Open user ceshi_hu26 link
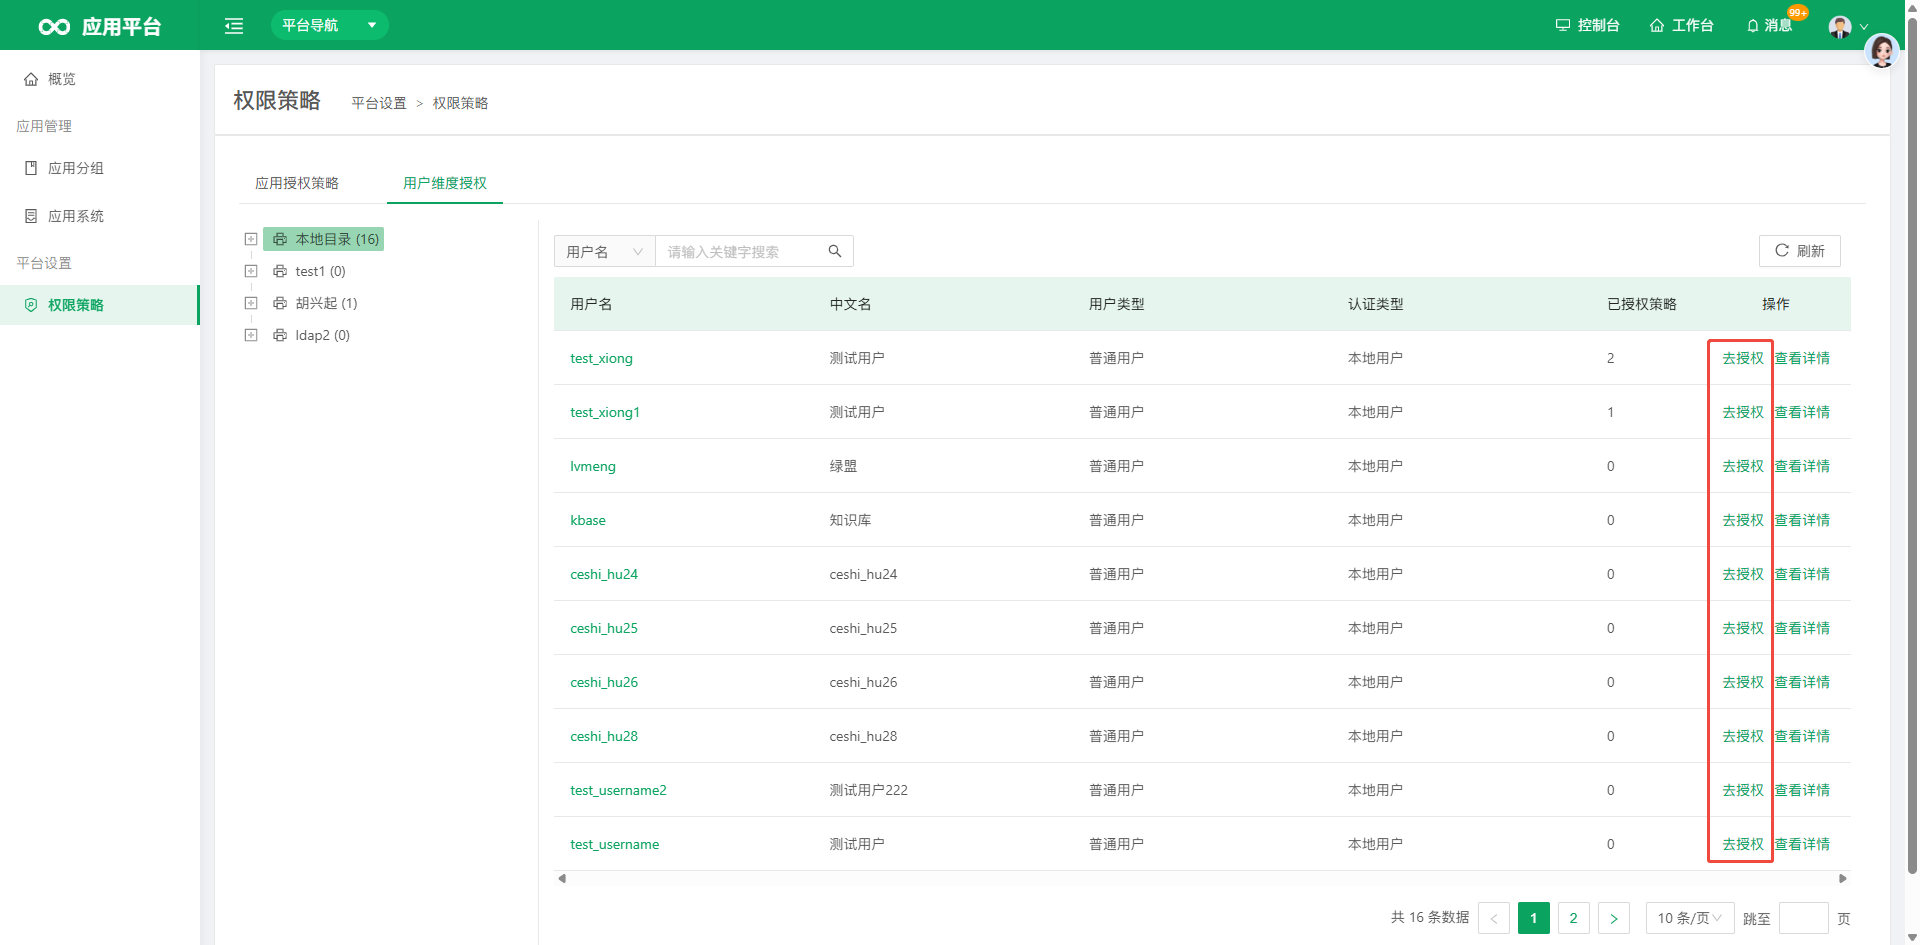Image resolution: width=1920 pixels, height=945 pixels. tap(604, 682)
